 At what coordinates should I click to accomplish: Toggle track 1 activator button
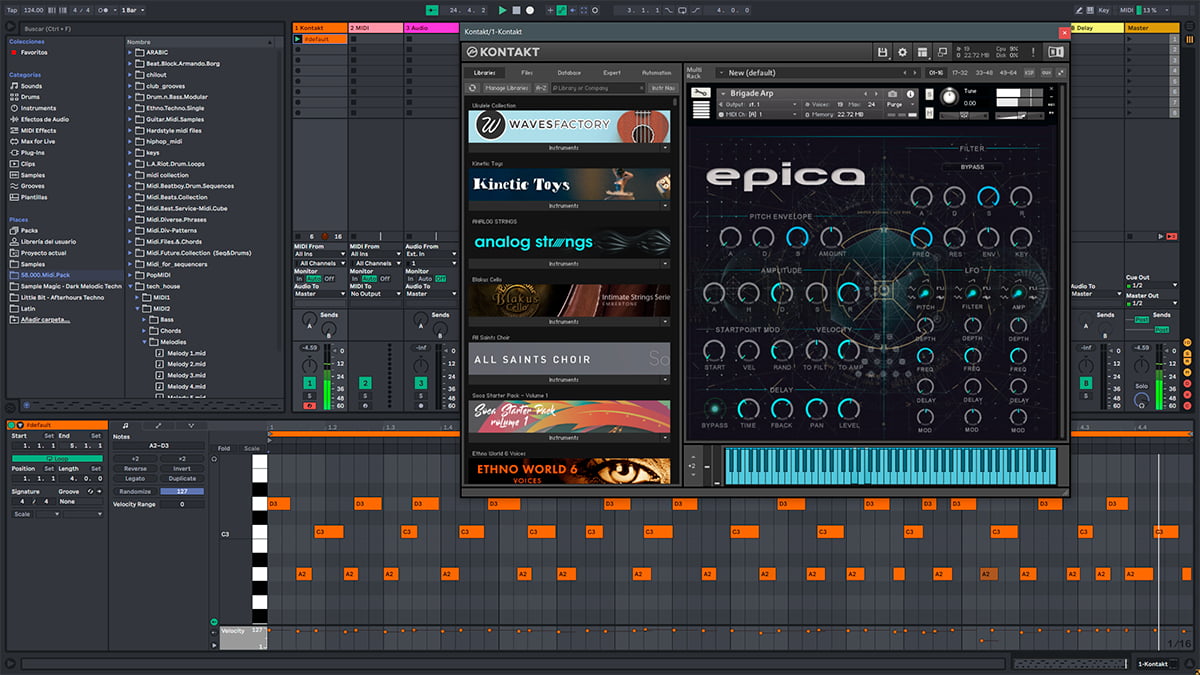tap(310, 383)
